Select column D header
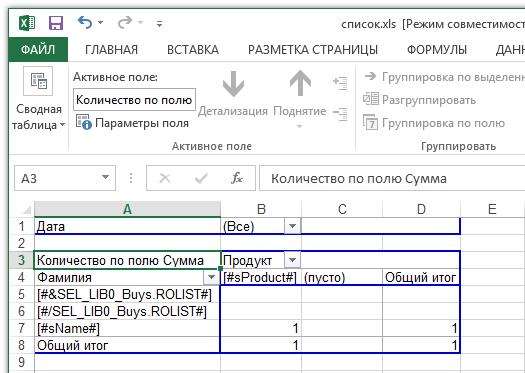The width and height of the screenshot is (525, 373). [x=421, y=209]
